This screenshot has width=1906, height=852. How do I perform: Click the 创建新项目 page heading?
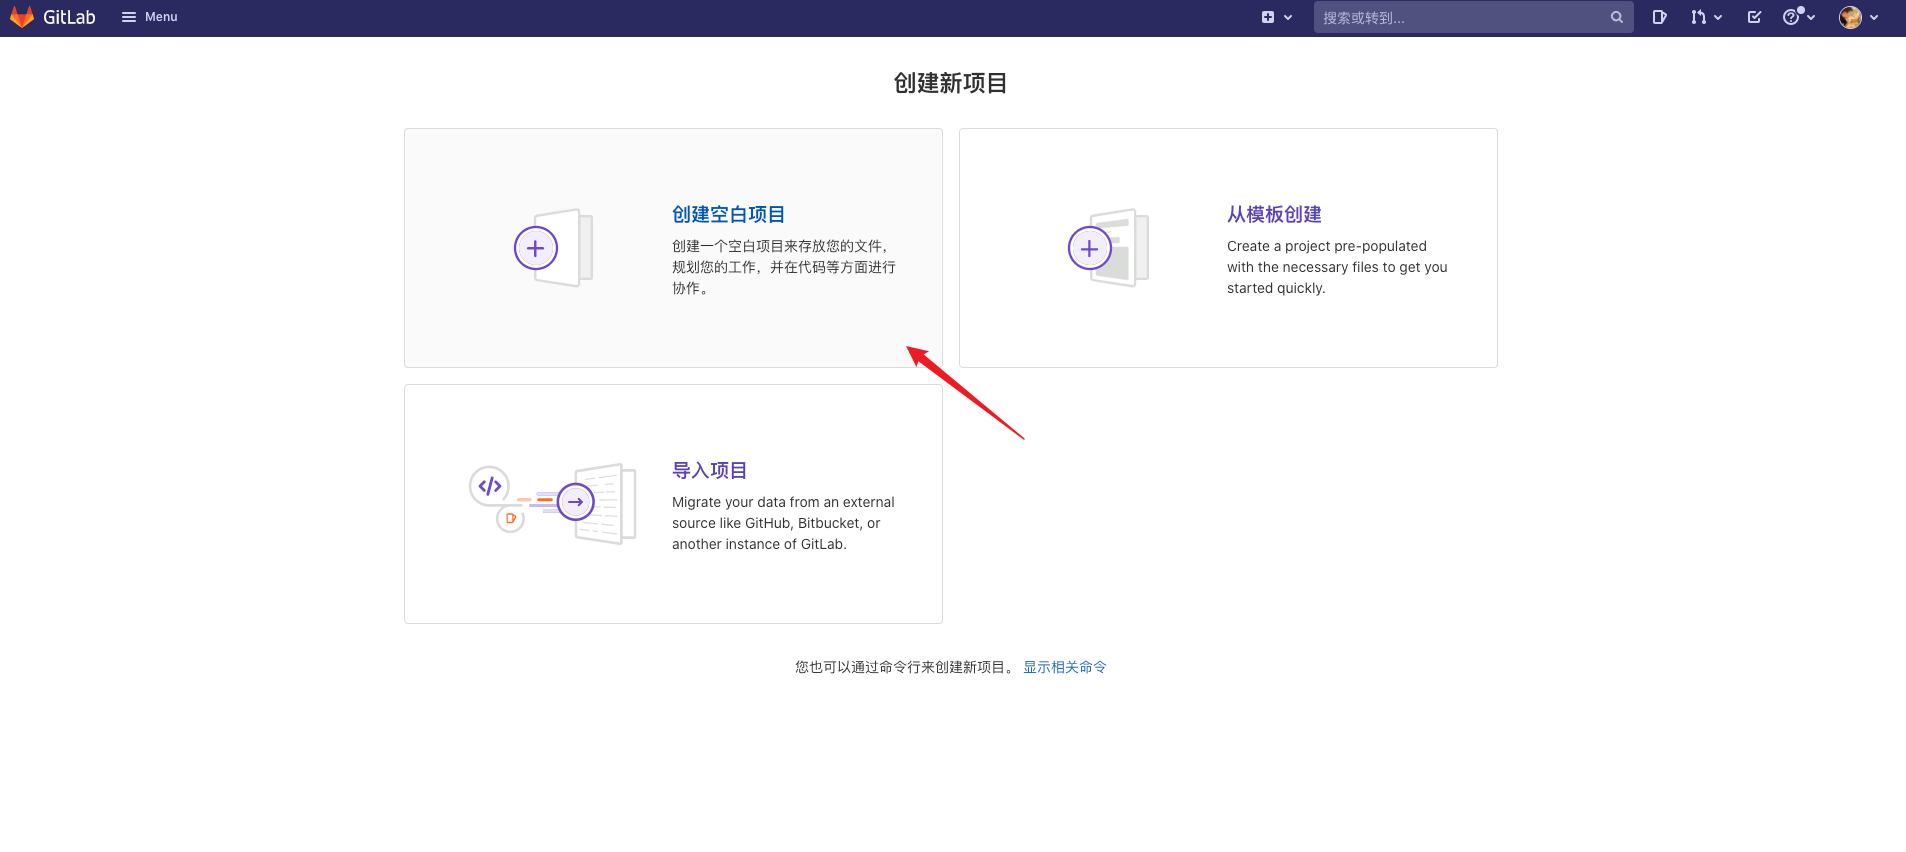pos(950,83)
